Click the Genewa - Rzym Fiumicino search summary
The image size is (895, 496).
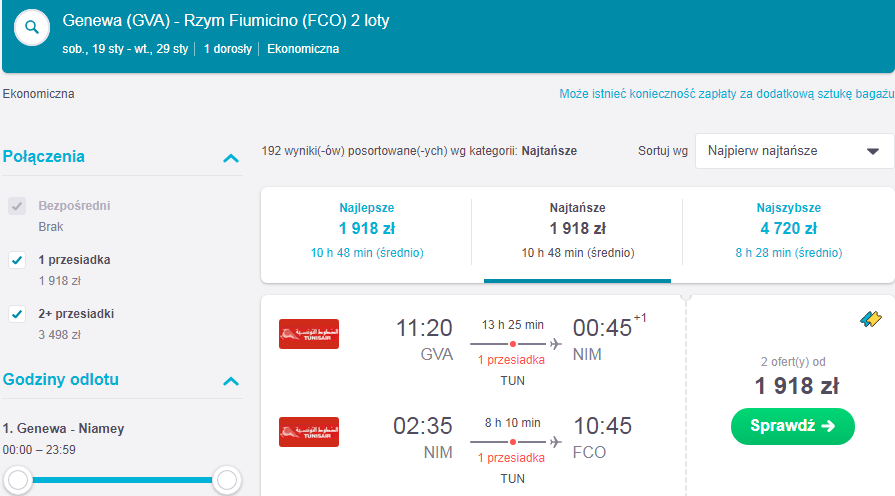pos(225,21)
